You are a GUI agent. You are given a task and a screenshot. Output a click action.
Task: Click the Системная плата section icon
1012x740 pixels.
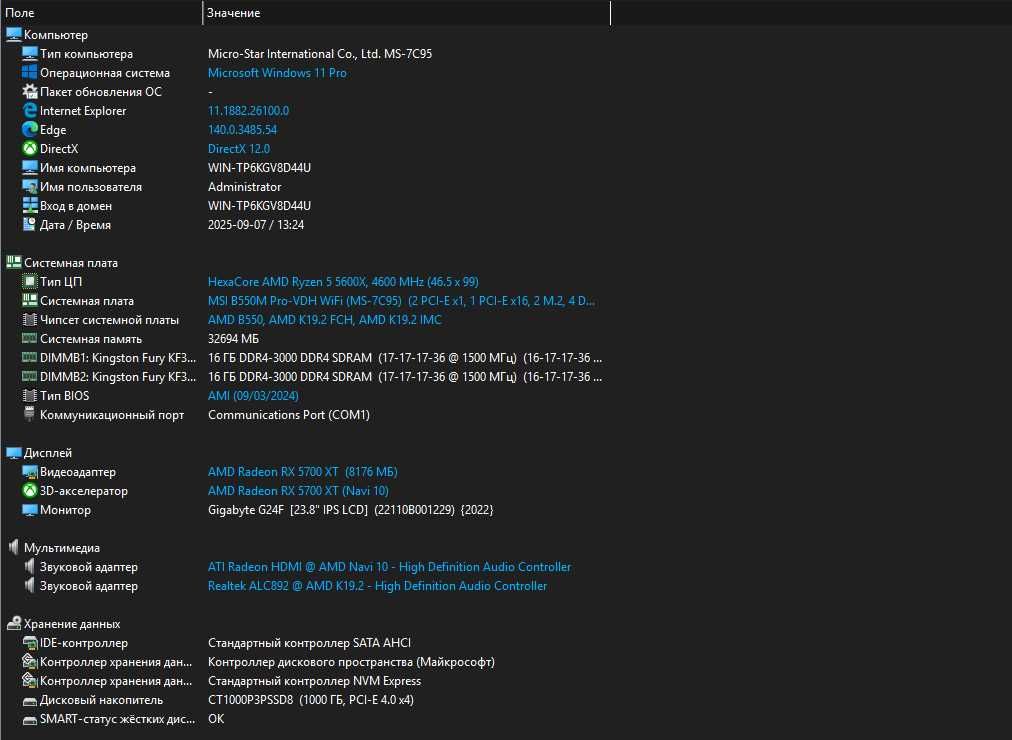[14, 262]
